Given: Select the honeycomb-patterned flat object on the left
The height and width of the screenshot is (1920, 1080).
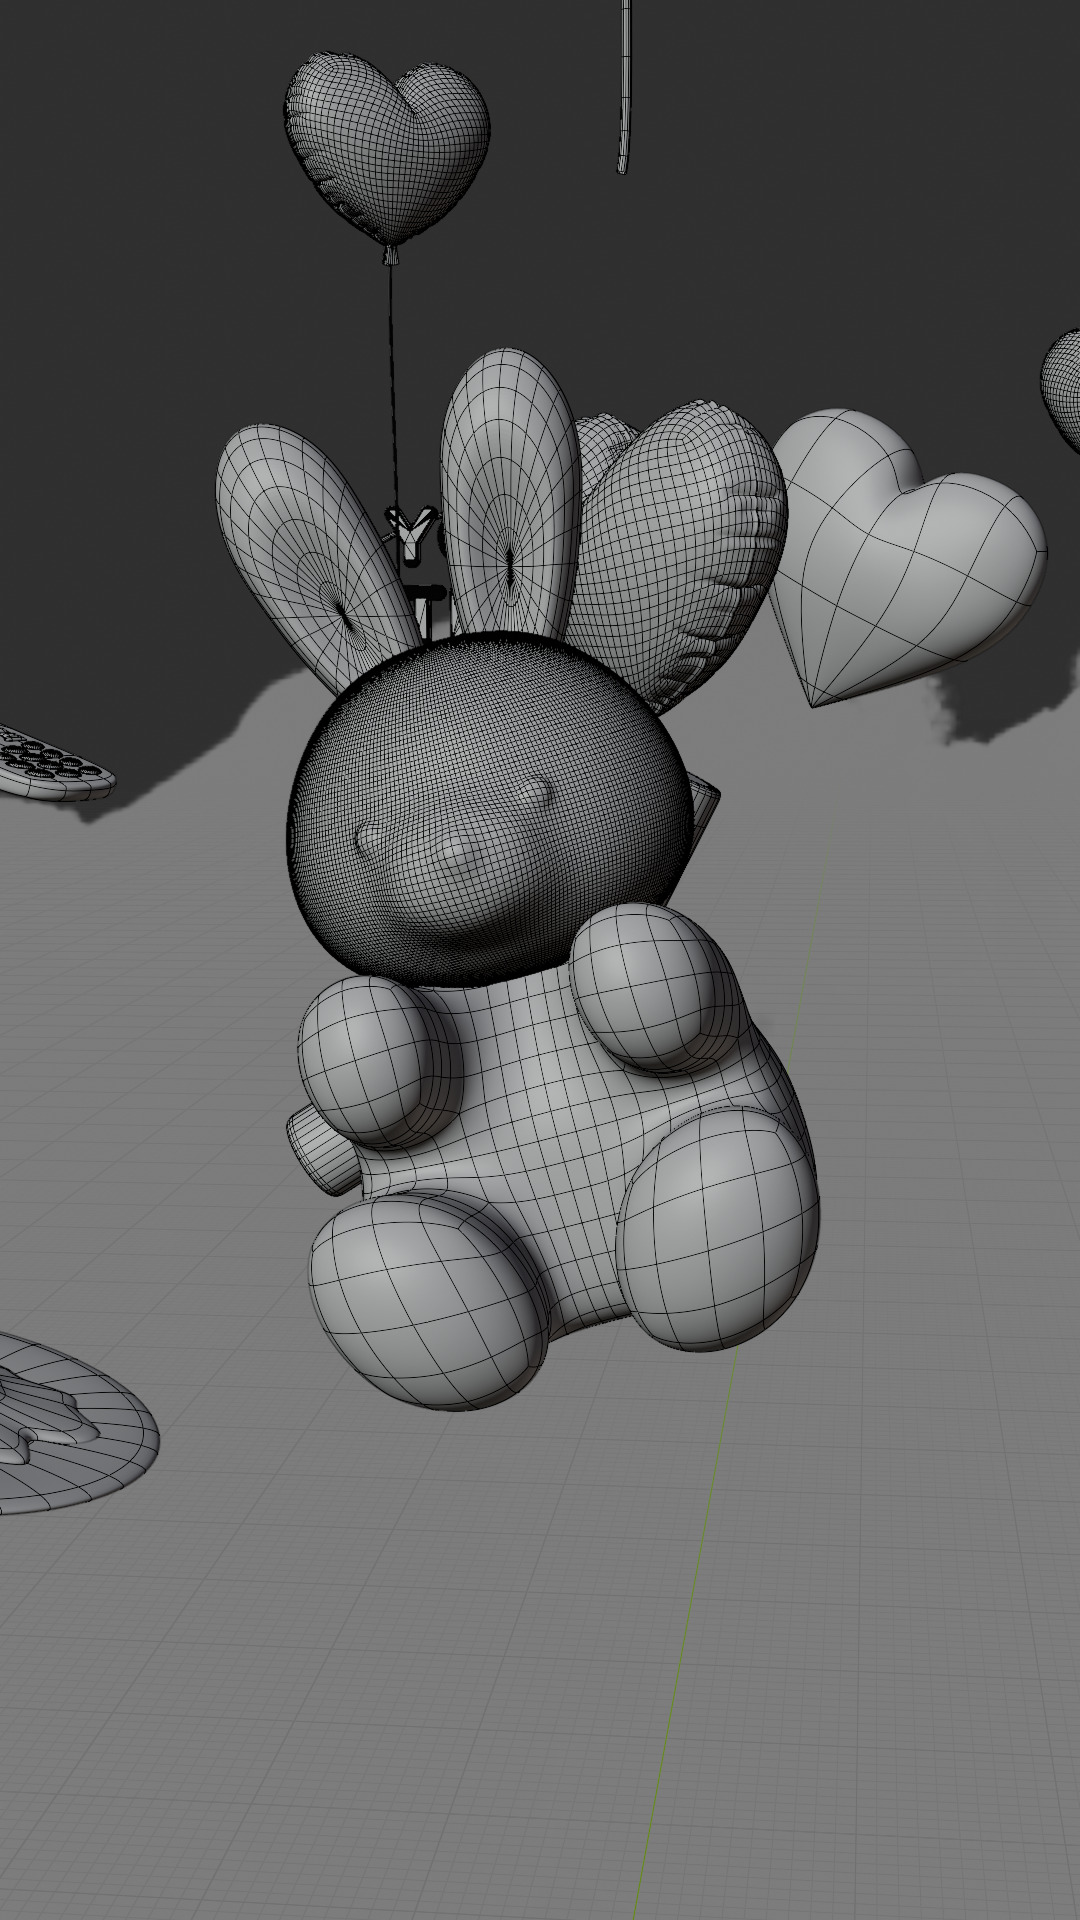Looking at the screenshot, I should [55, 765].
